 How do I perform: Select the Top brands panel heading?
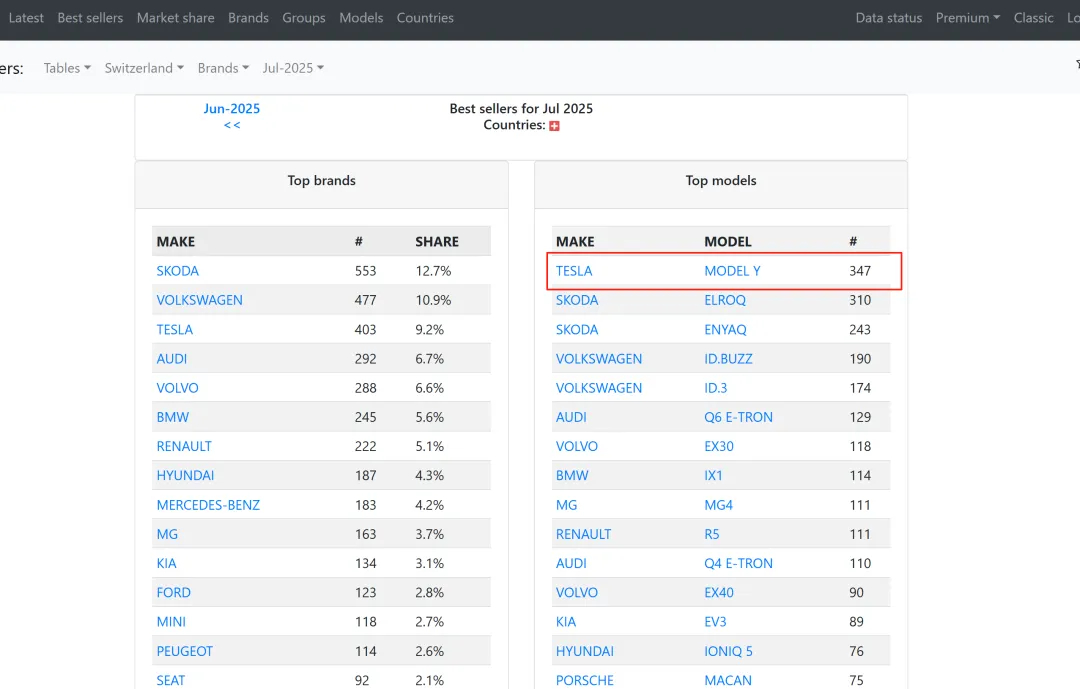coord(322,181)
